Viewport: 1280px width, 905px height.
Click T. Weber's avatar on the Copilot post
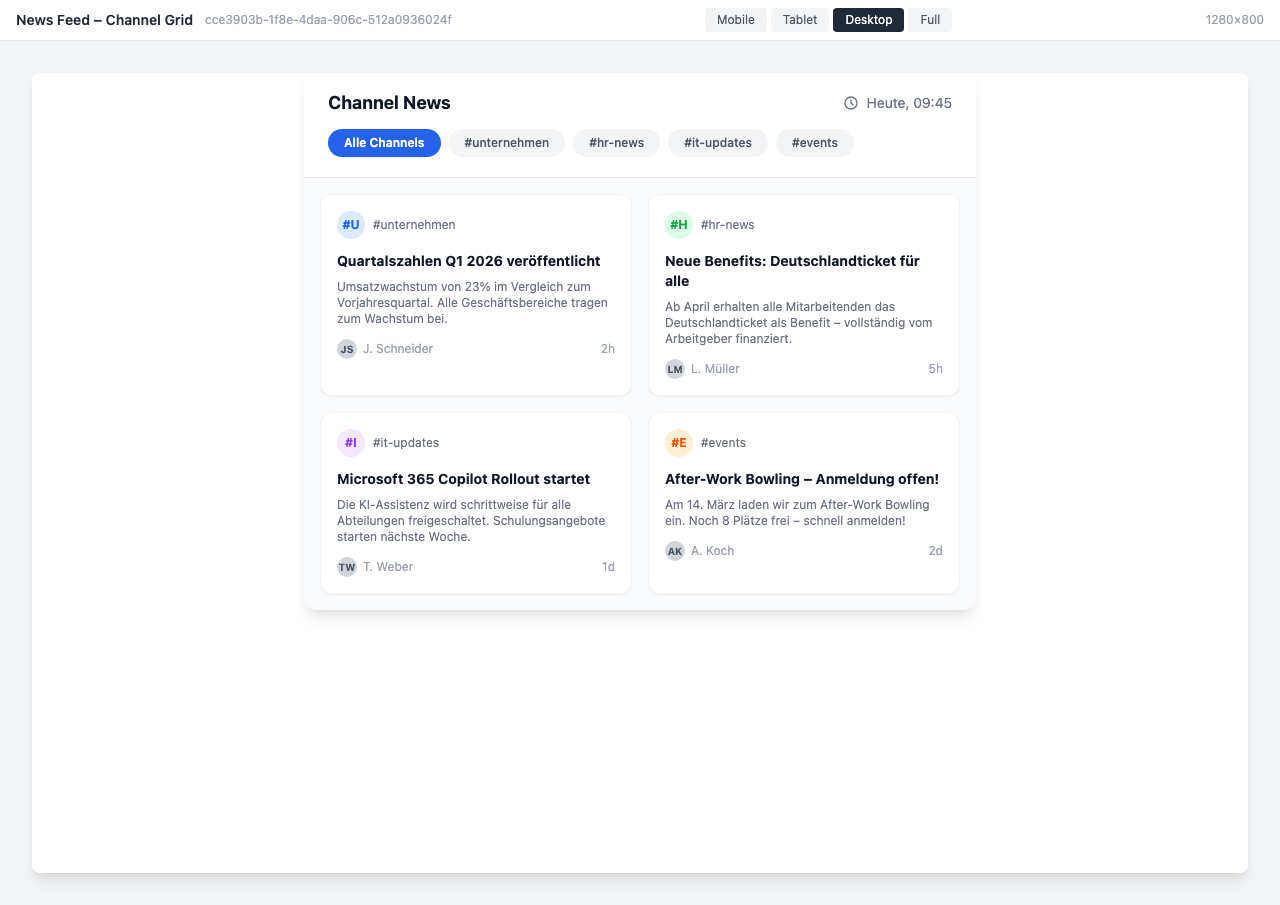(x=347, y=567)
